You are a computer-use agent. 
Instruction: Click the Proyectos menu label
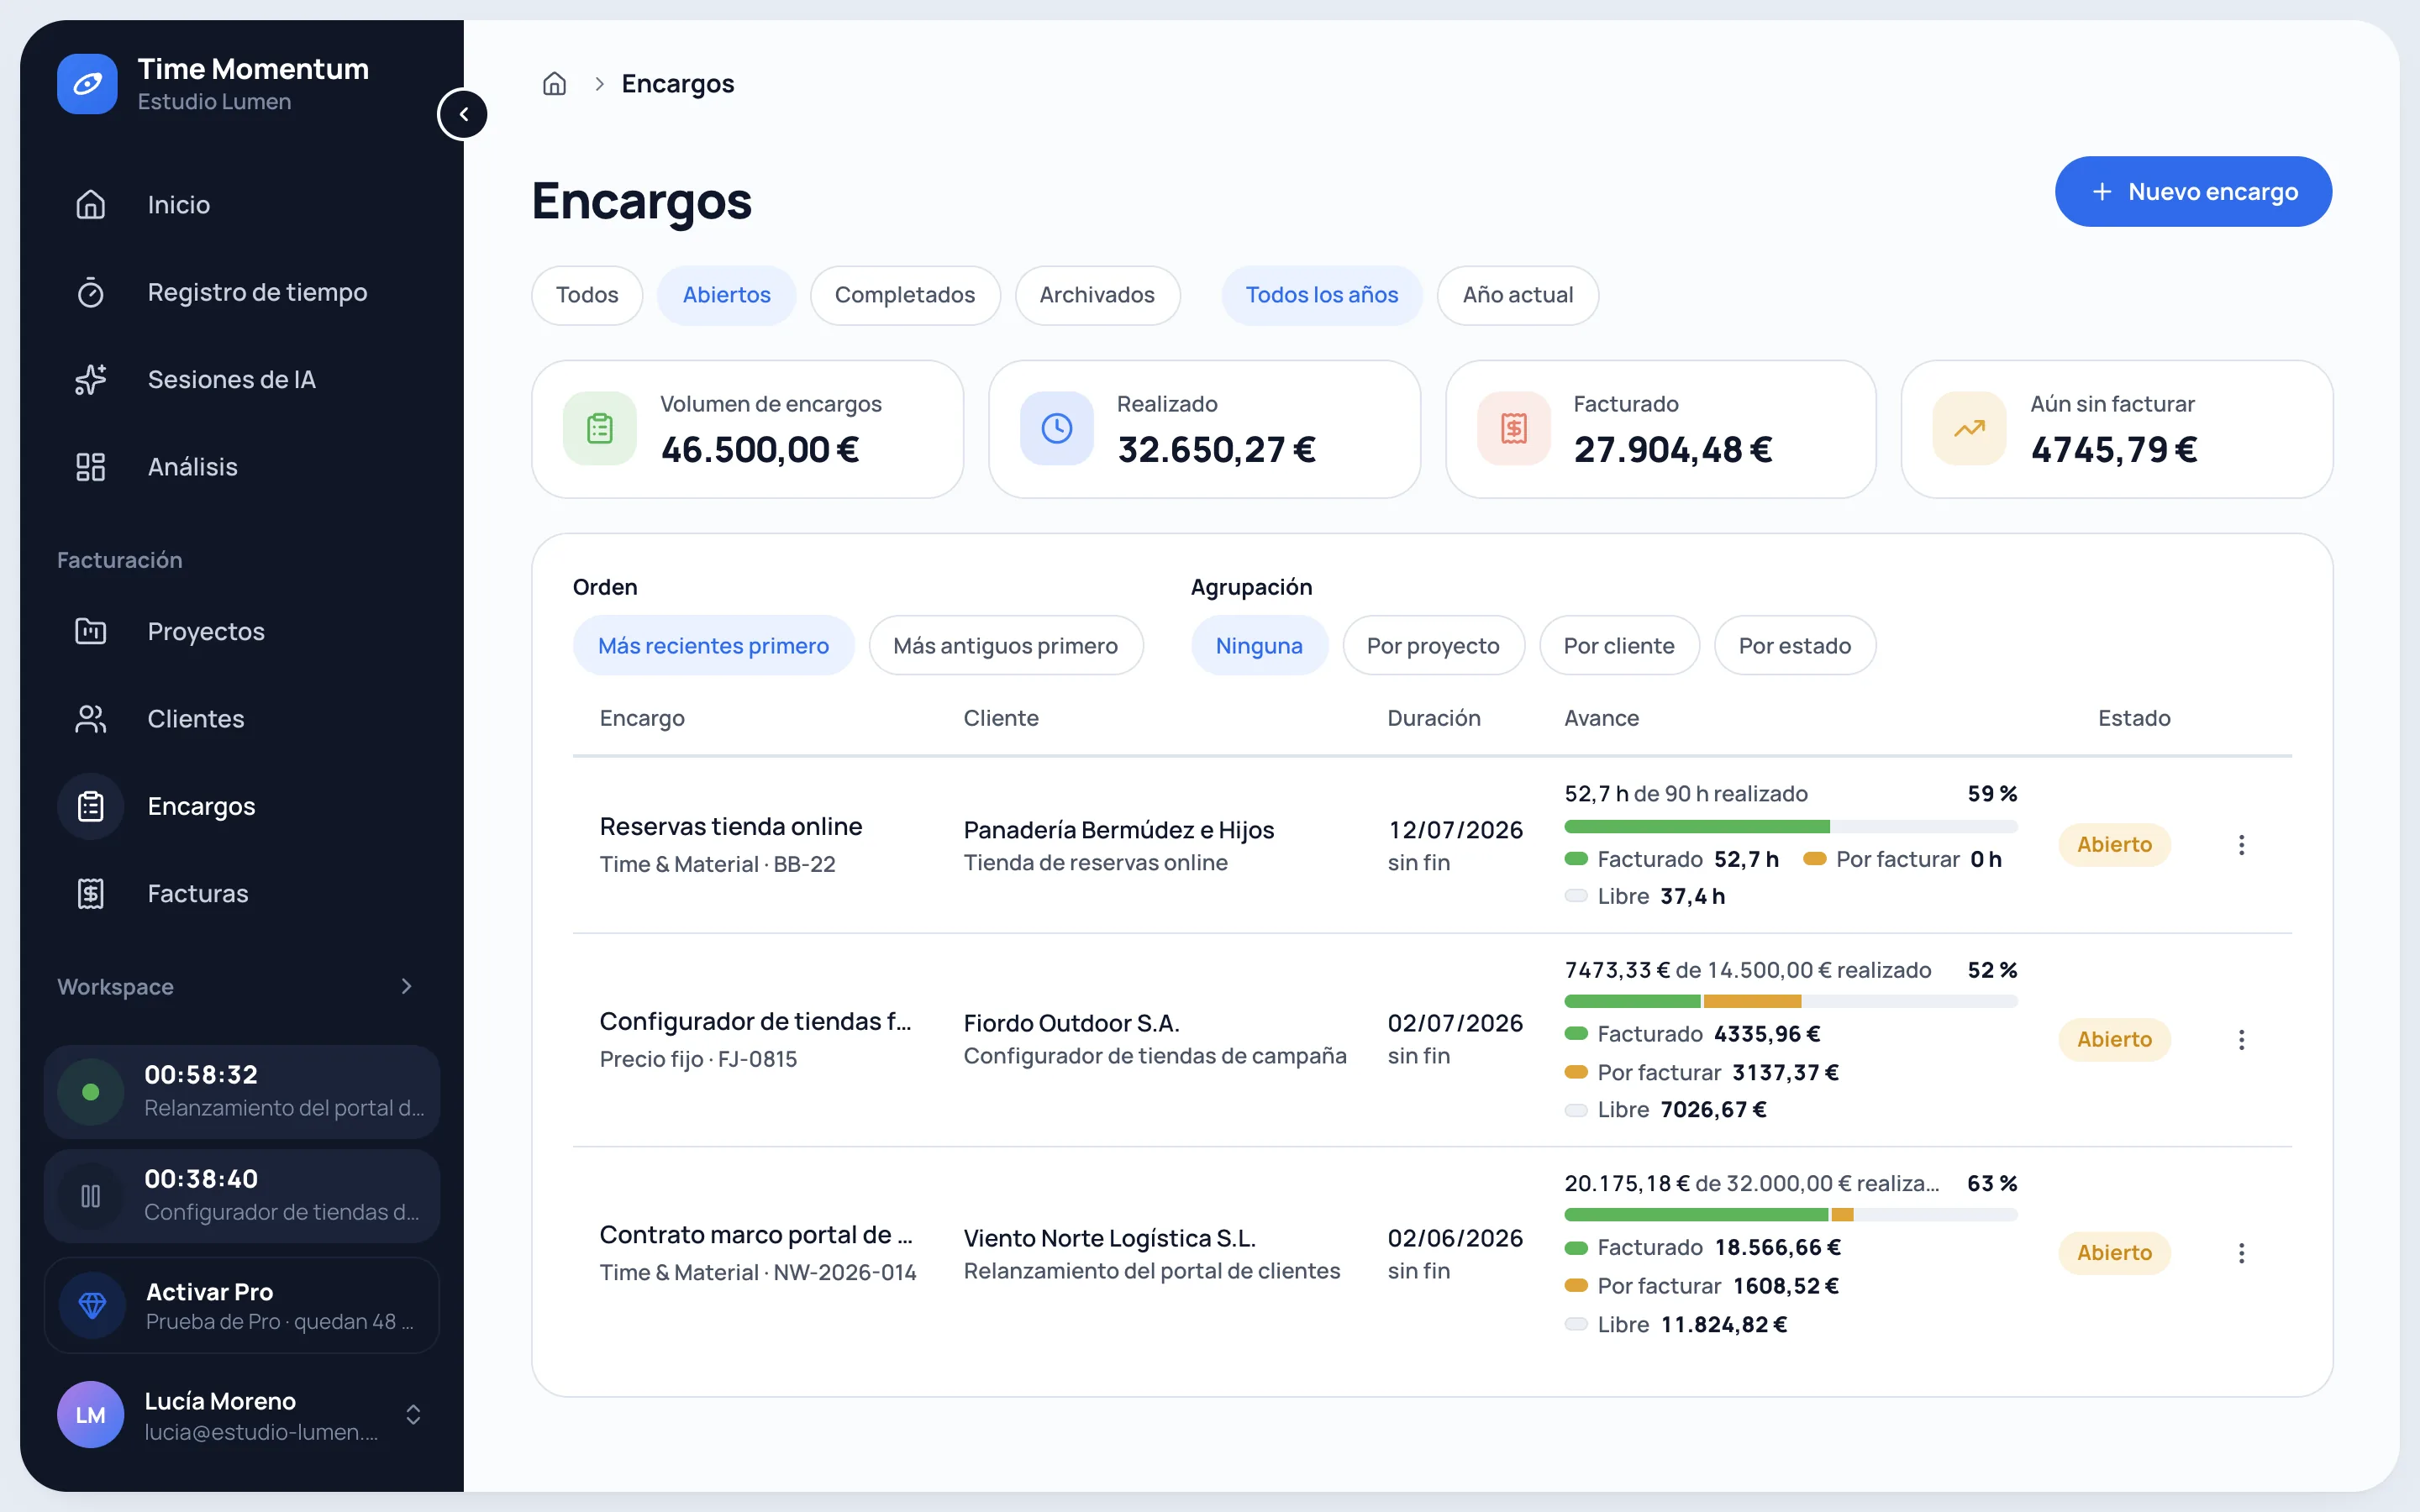click(206, 632)
